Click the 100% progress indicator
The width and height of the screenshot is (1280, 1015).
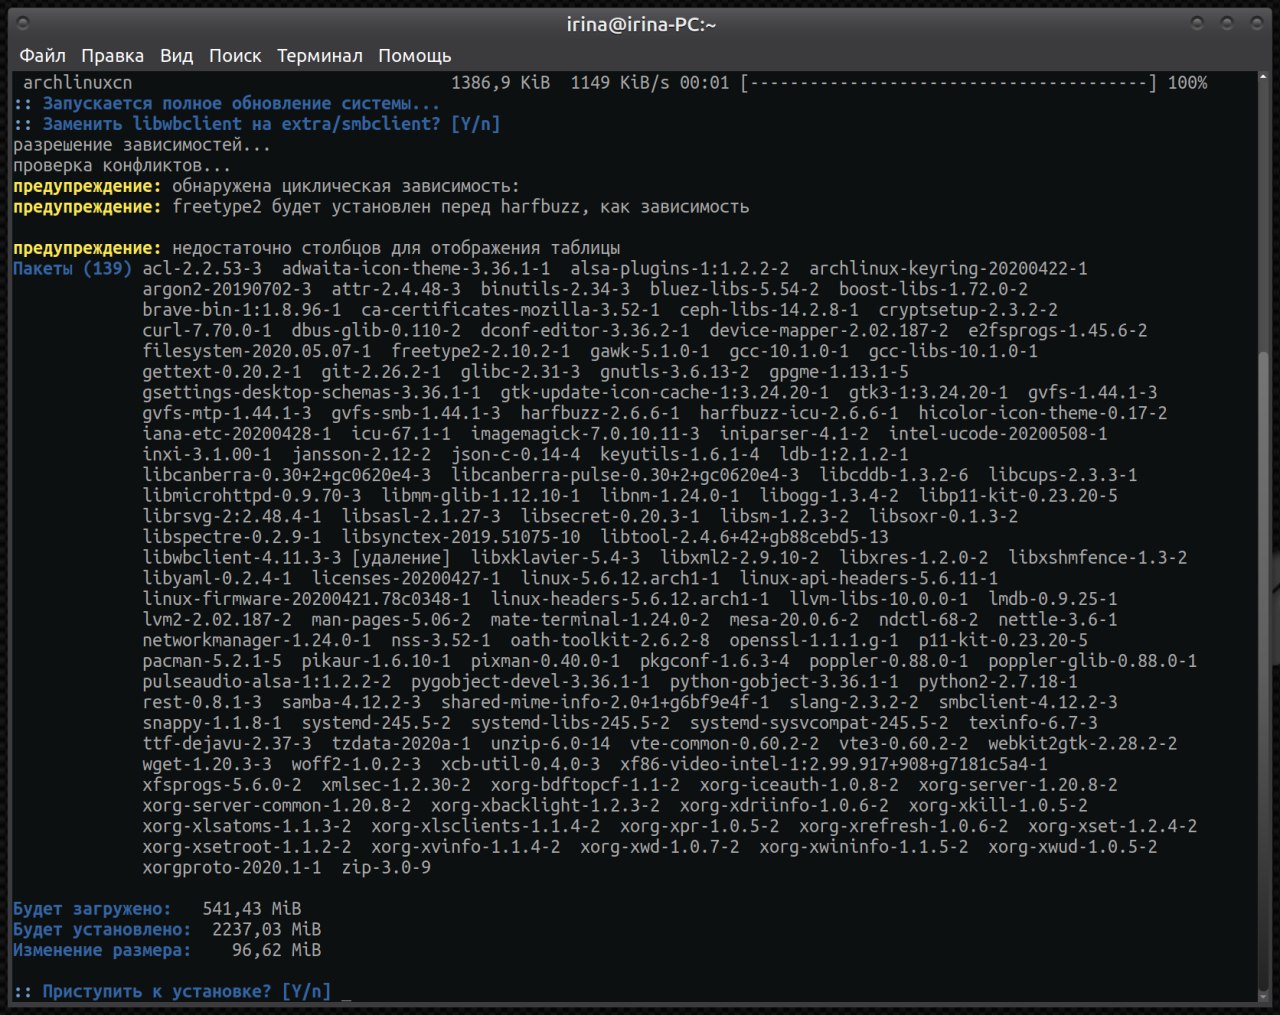pyautogui.click(x=1187, y=83)
